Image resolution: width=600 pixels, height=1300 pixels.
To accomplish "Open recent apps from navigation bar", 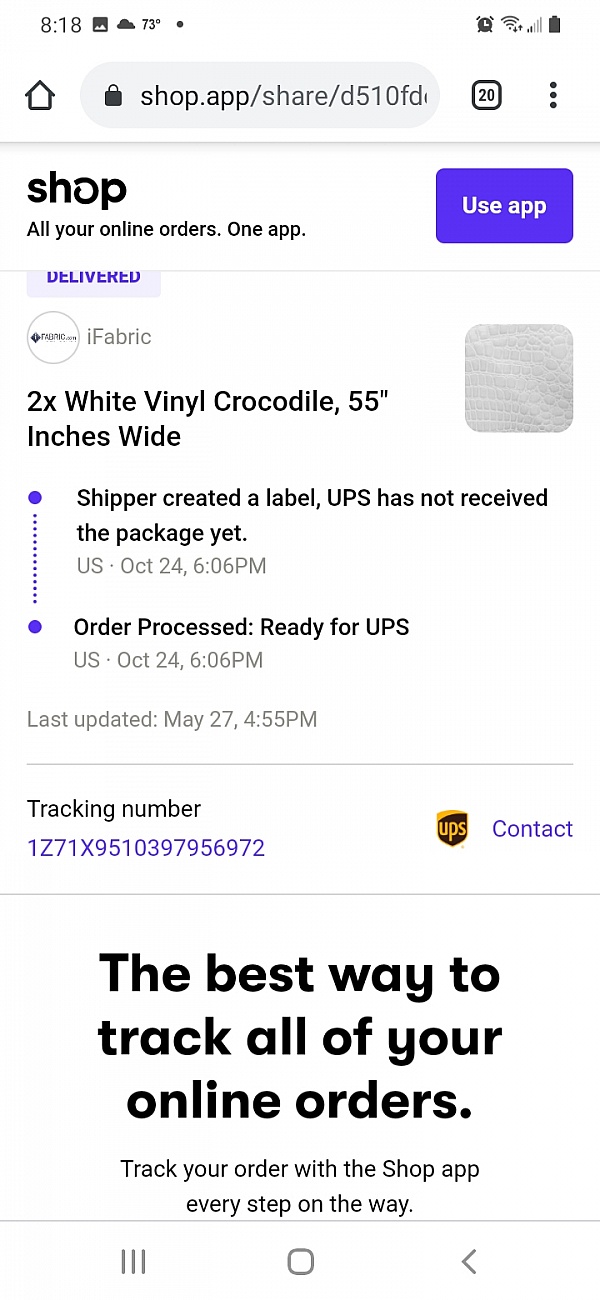I will point(133,1261).
